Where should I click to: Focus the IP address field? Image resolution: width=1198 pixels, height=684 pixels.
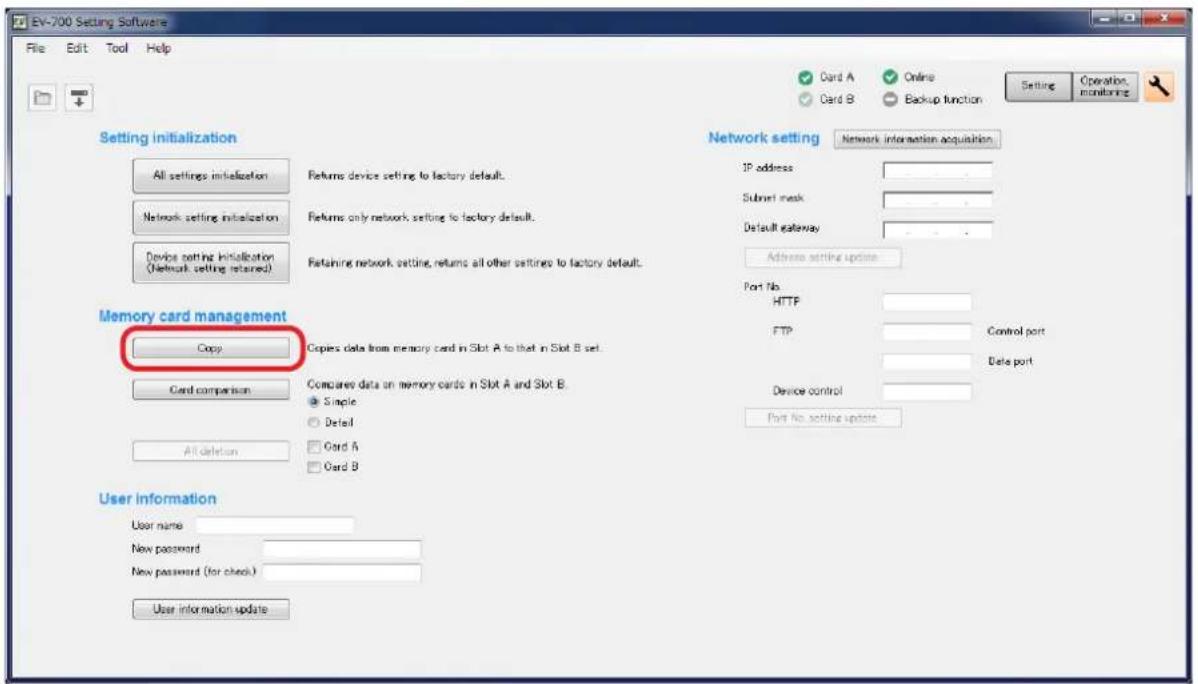(937, 170)
